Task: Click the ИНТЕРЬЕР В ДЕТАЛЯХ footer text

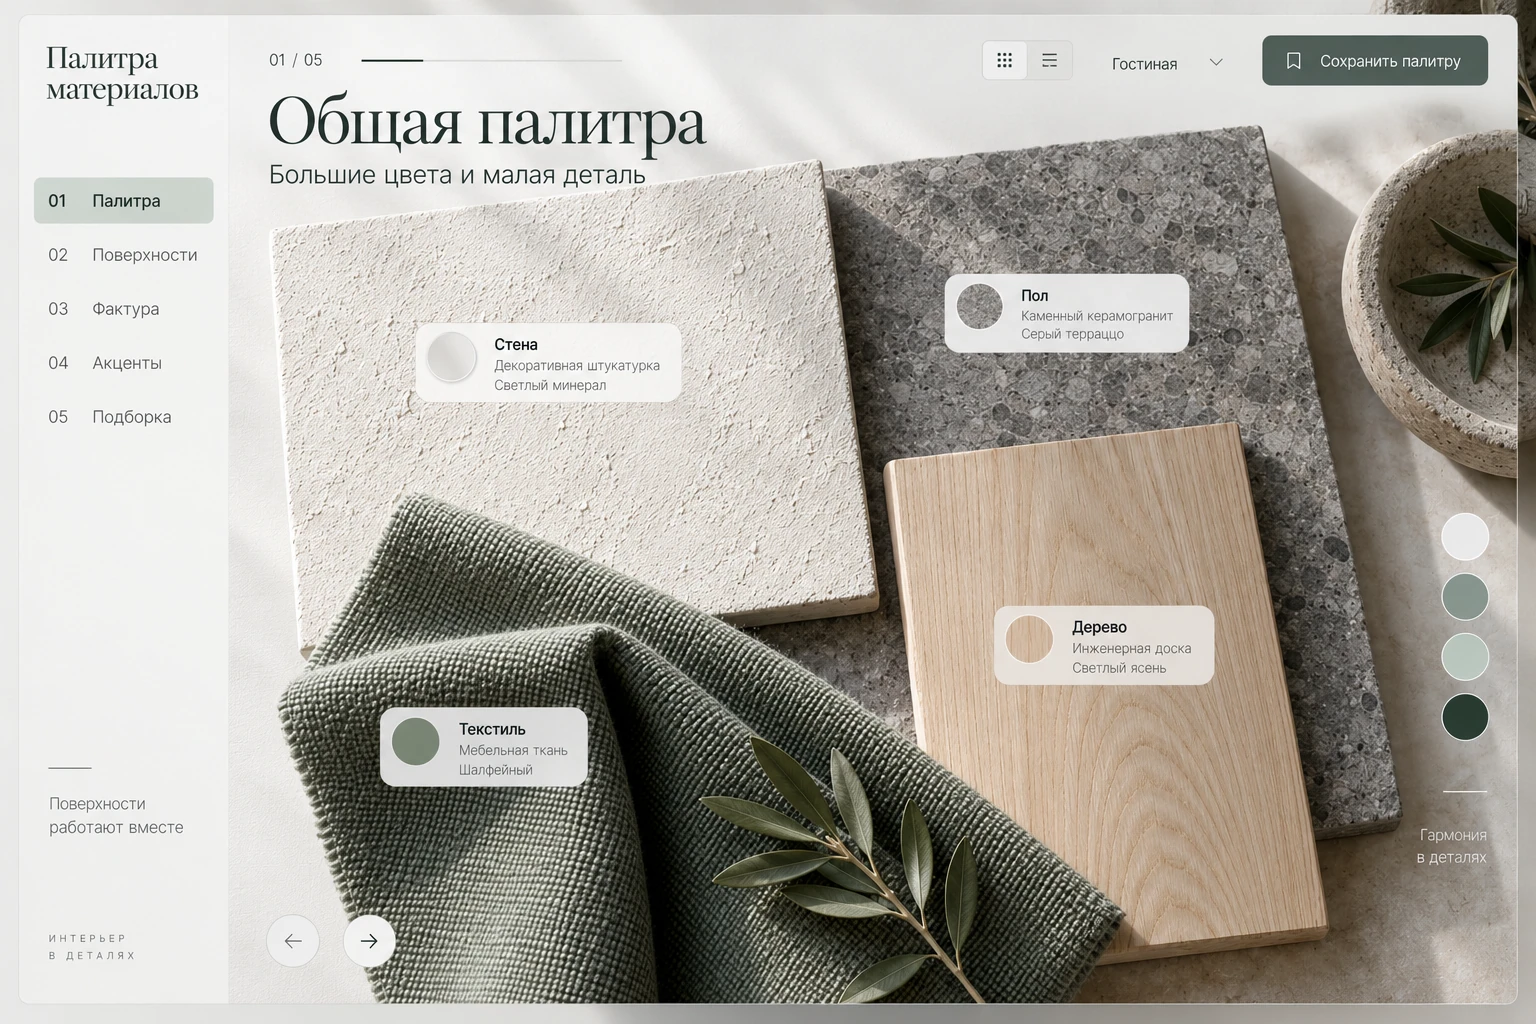Action: pos(92,947)
